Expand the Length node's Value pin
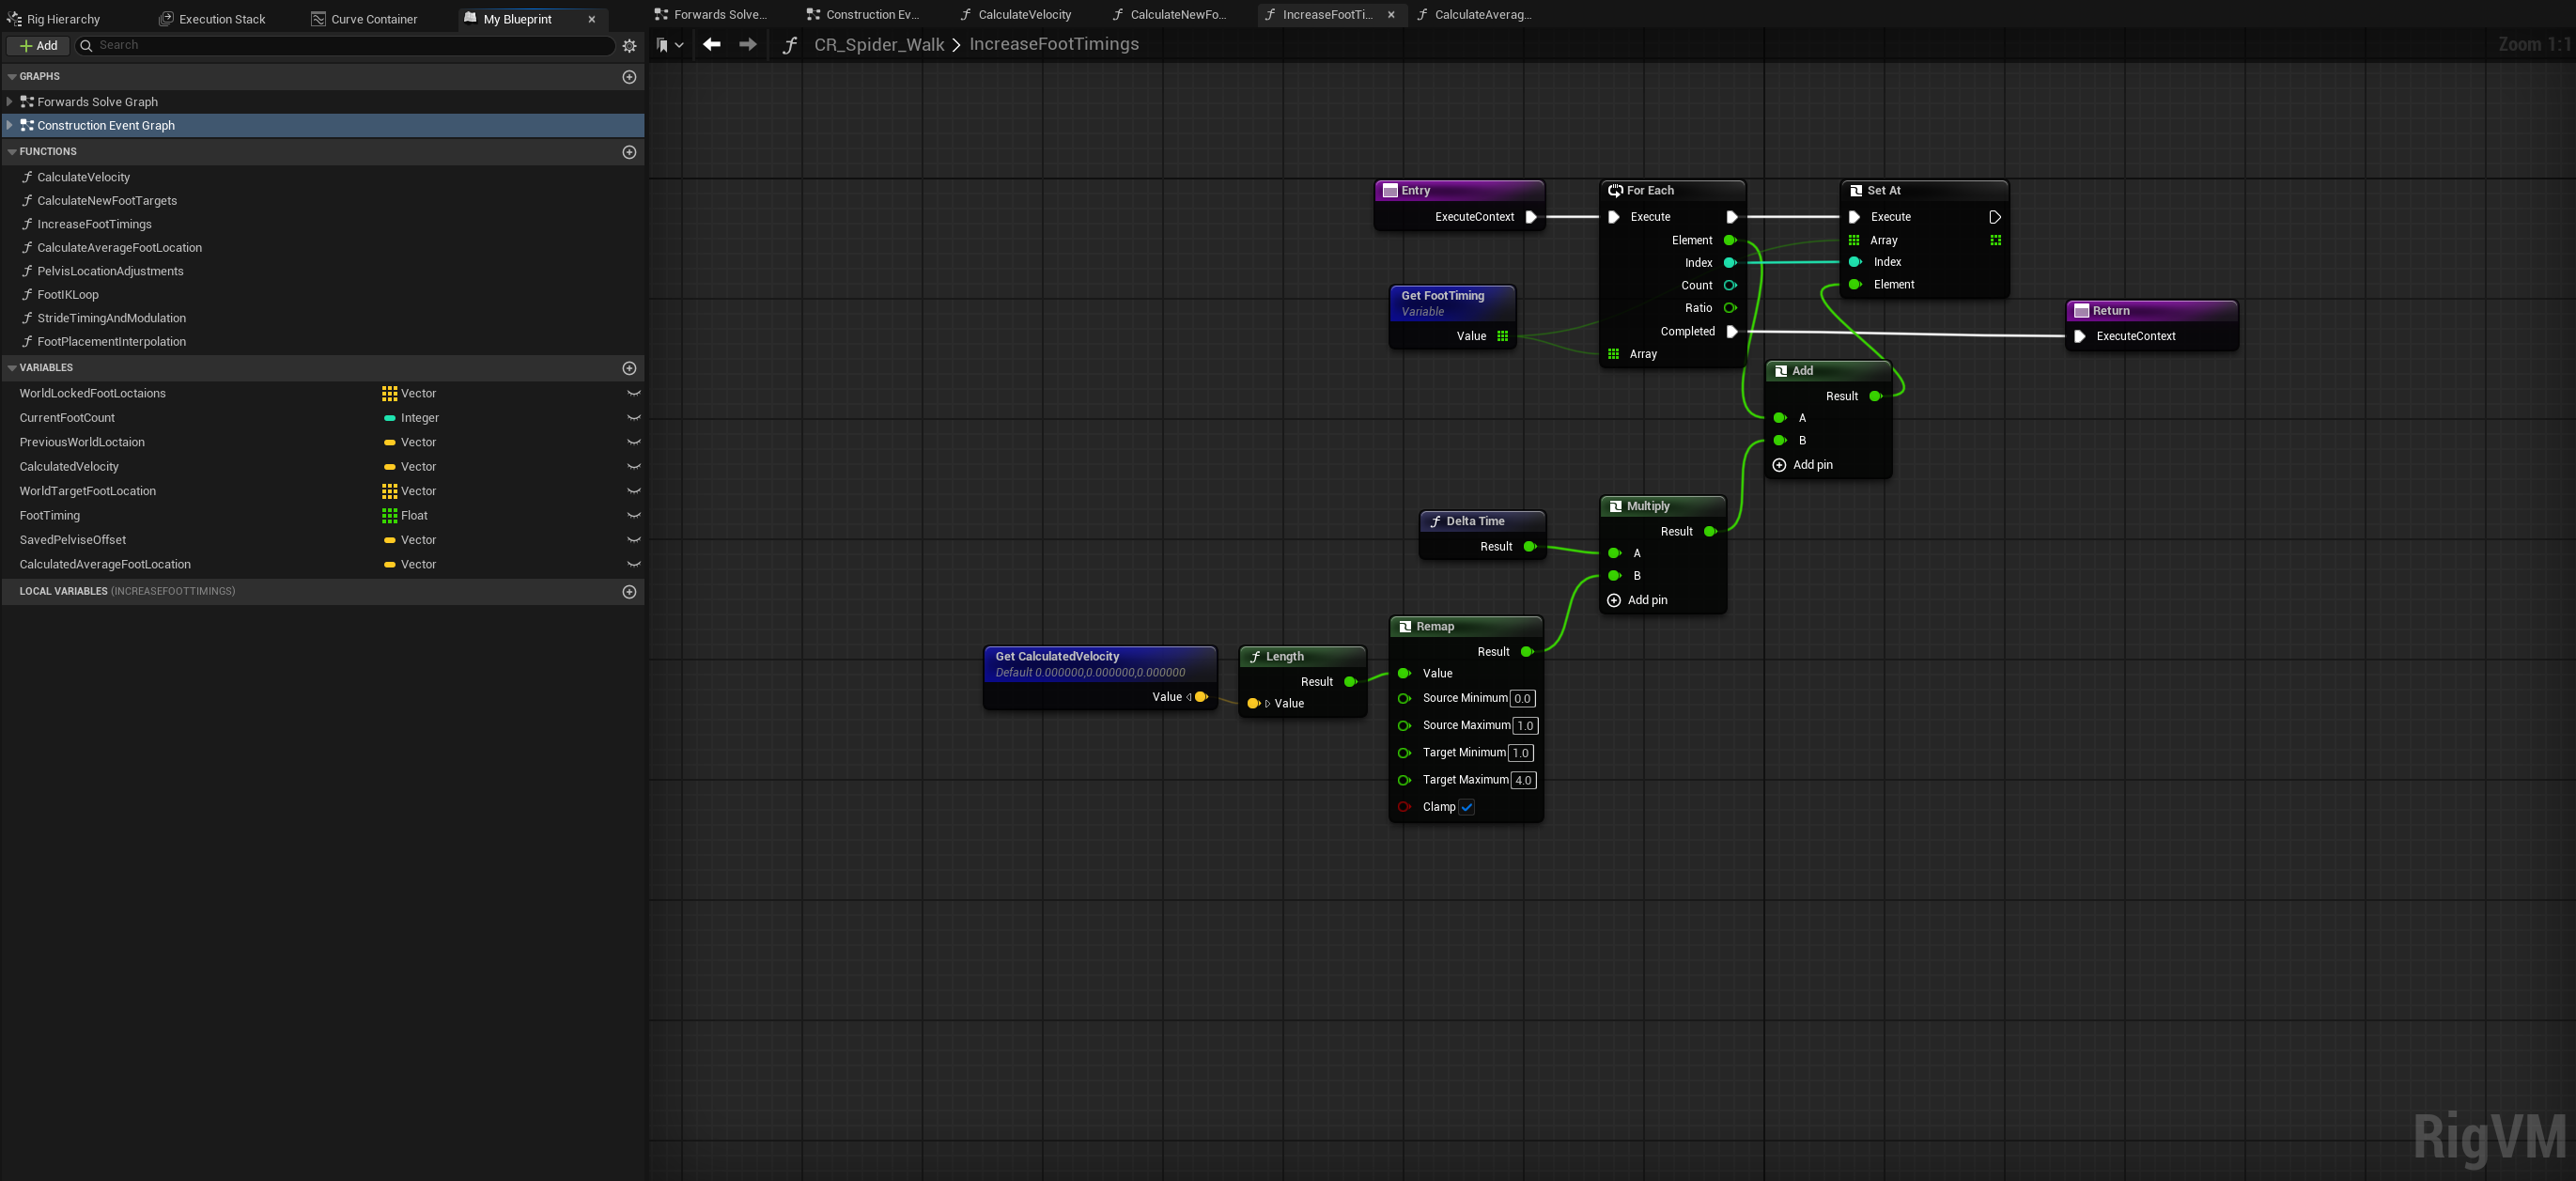 (x=1267, y=704)
